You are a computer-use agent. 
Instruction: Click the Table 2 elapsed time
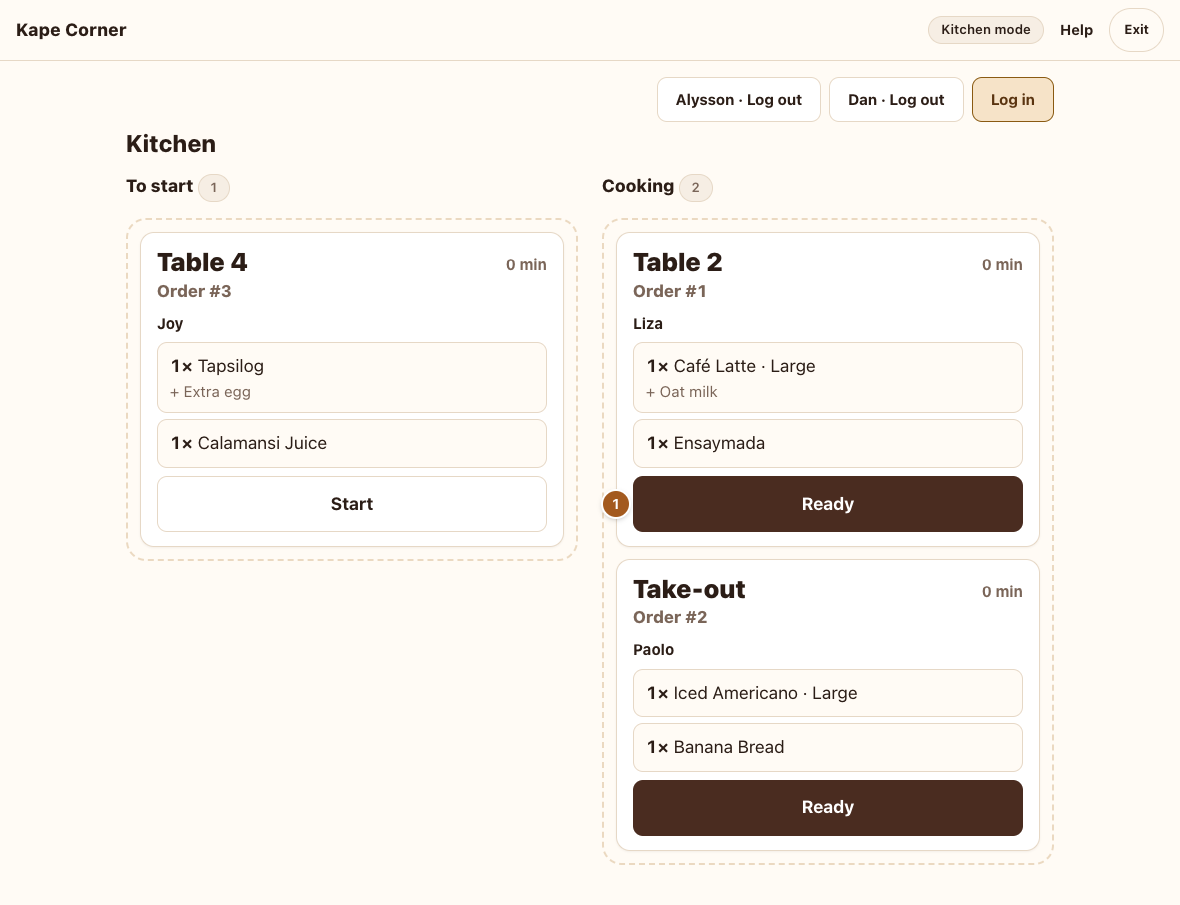pos(1002,265)
